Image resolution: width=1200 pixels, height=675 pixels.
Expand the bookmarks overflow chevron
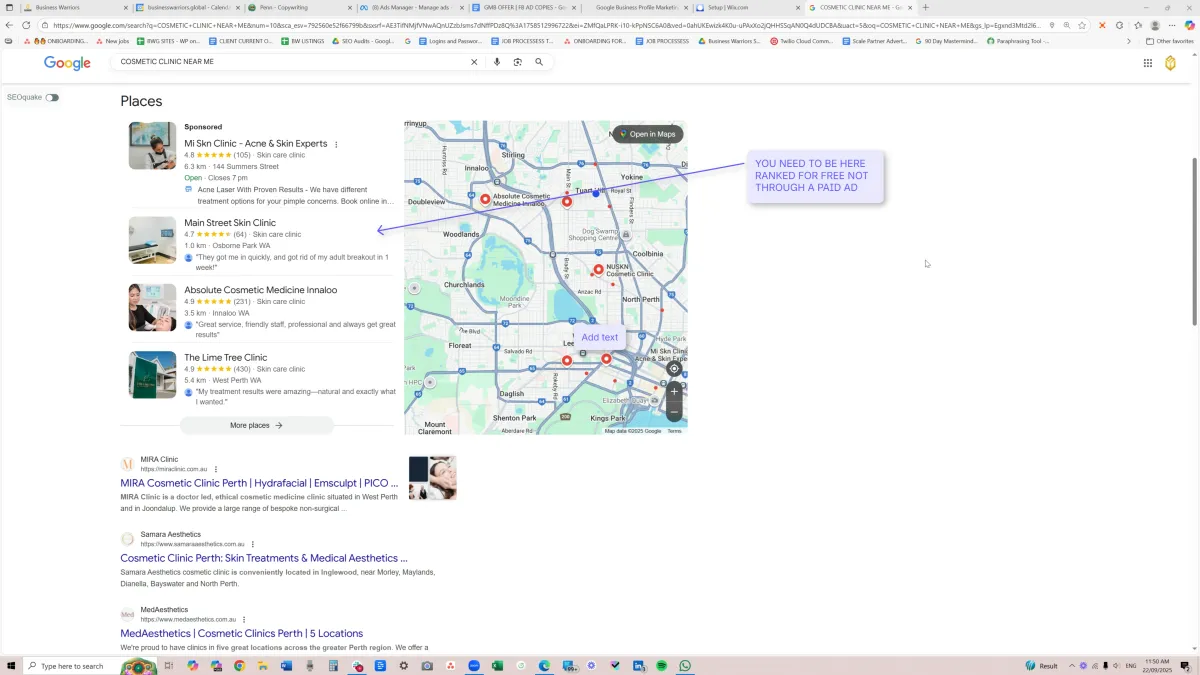pos(1129,41)
